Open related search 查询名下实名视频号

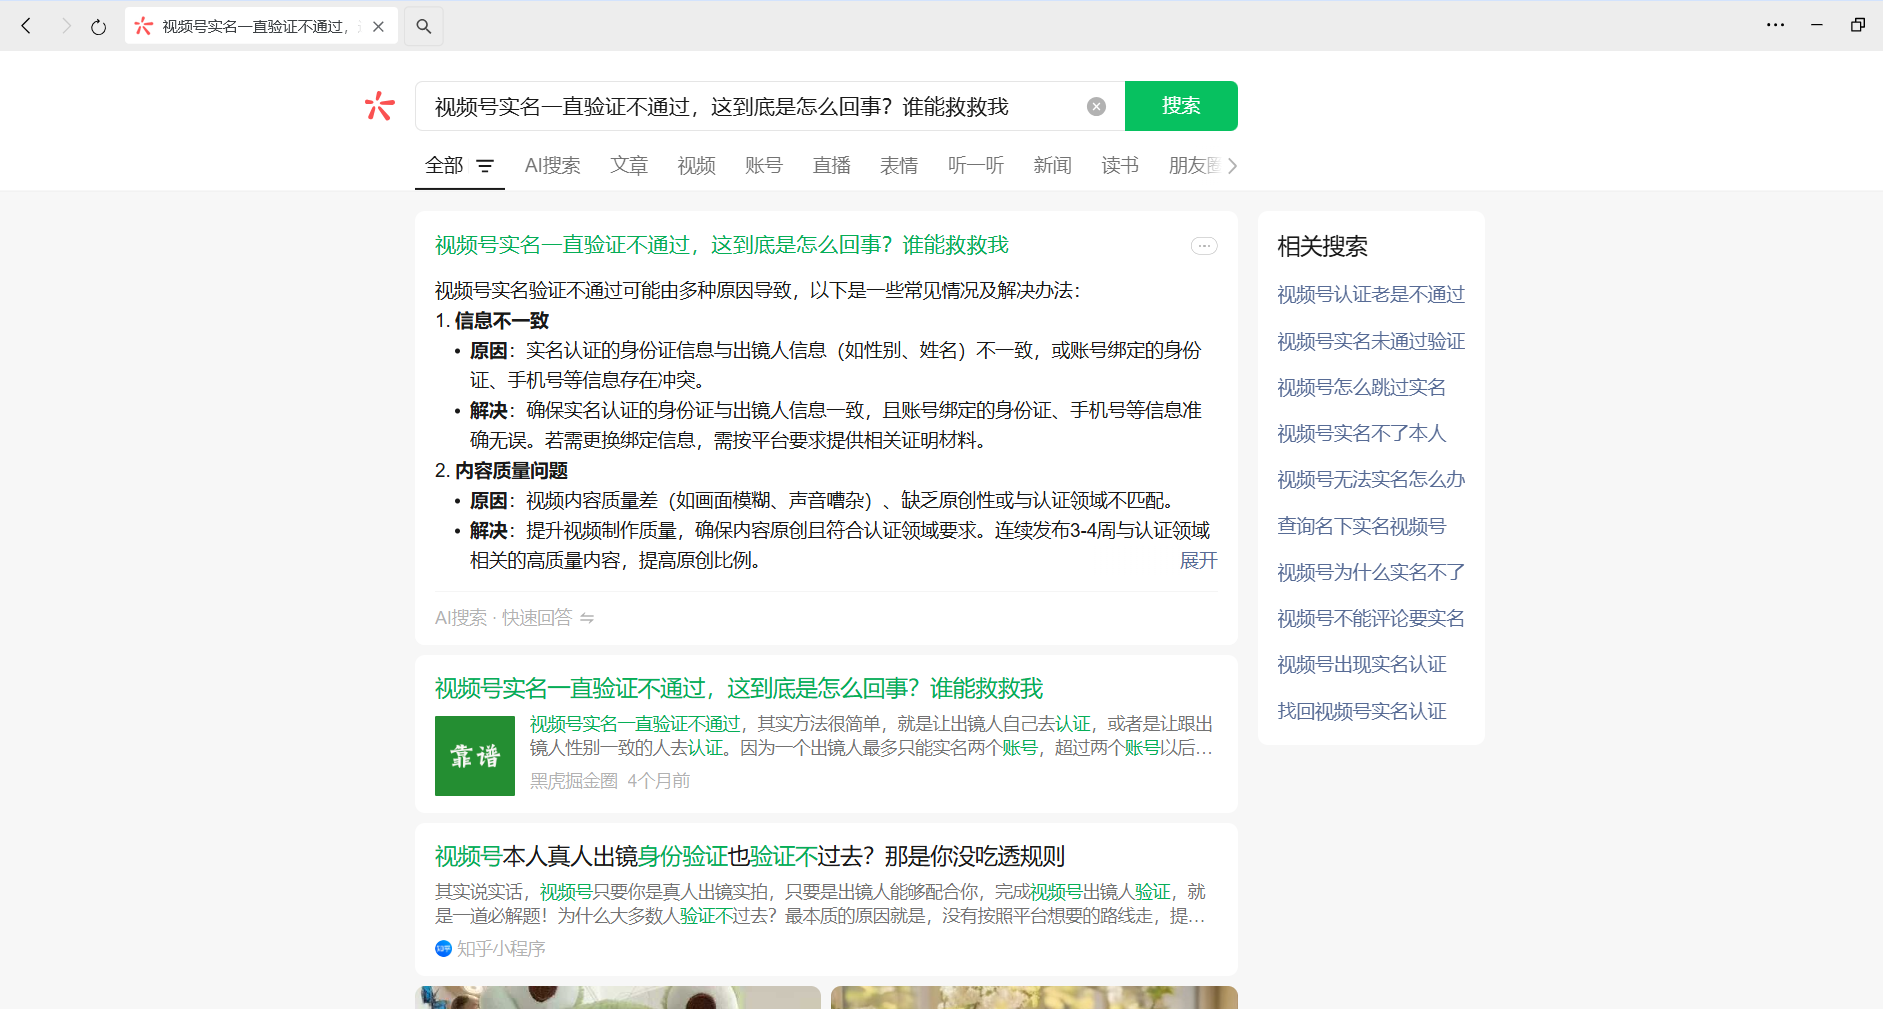[1361, 526]
